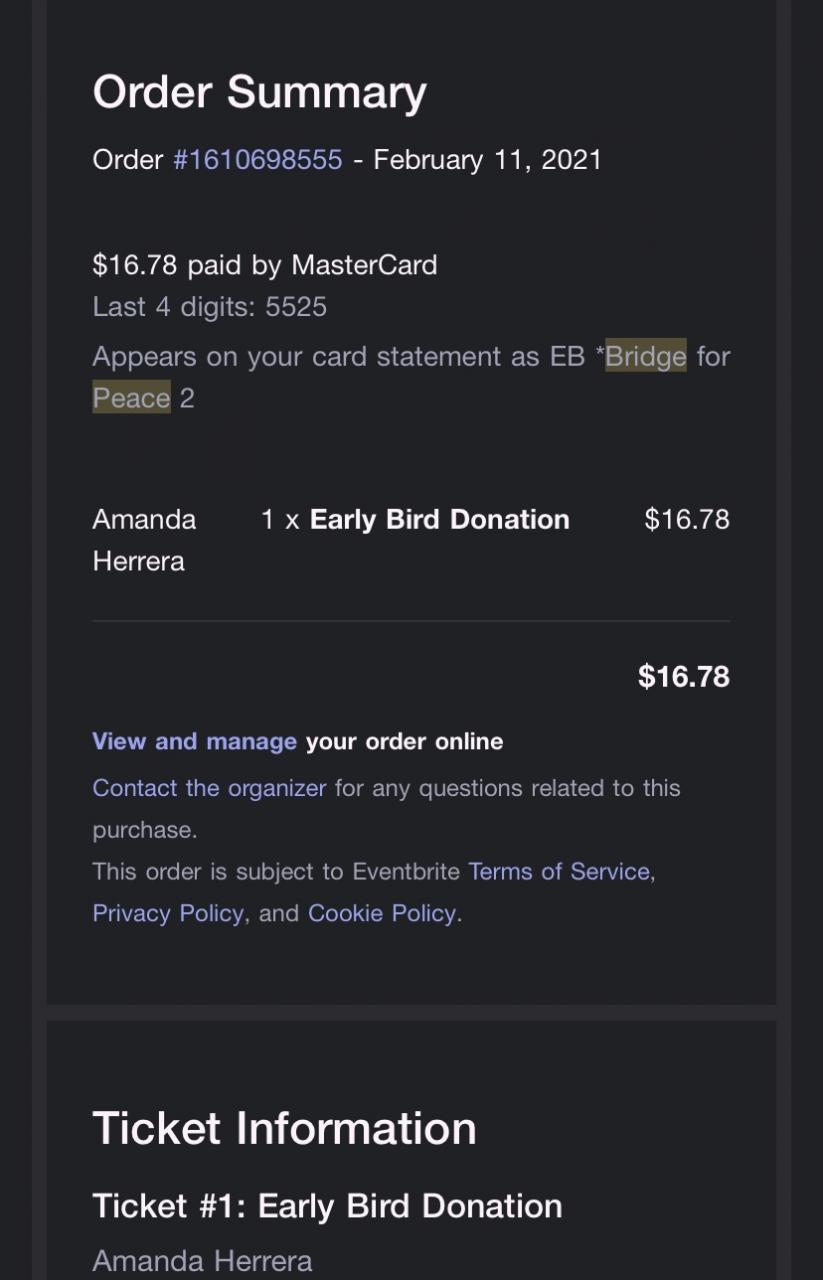
Task: Click the "$16.78 paid by MasterCard" line
Action: tap(264, 265)
